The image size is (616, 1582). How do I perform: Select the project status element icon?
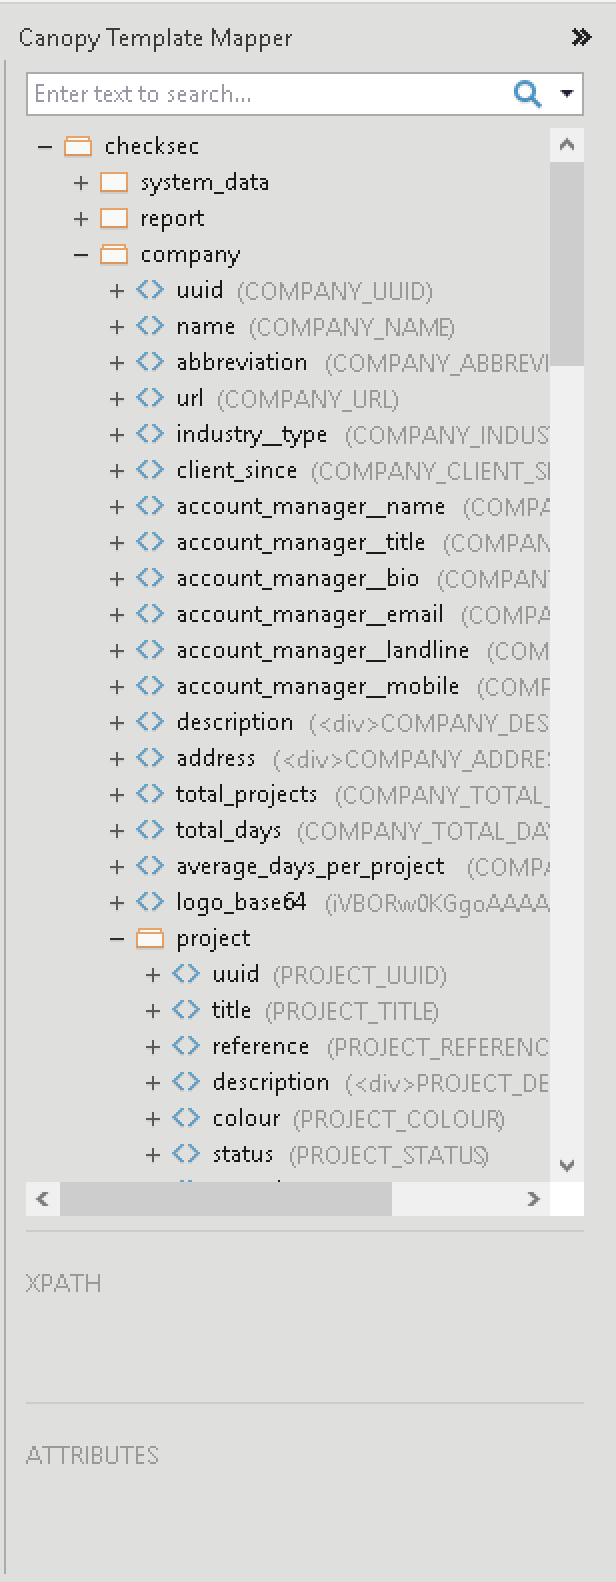pyautogui.click(x=186, y=1155)
